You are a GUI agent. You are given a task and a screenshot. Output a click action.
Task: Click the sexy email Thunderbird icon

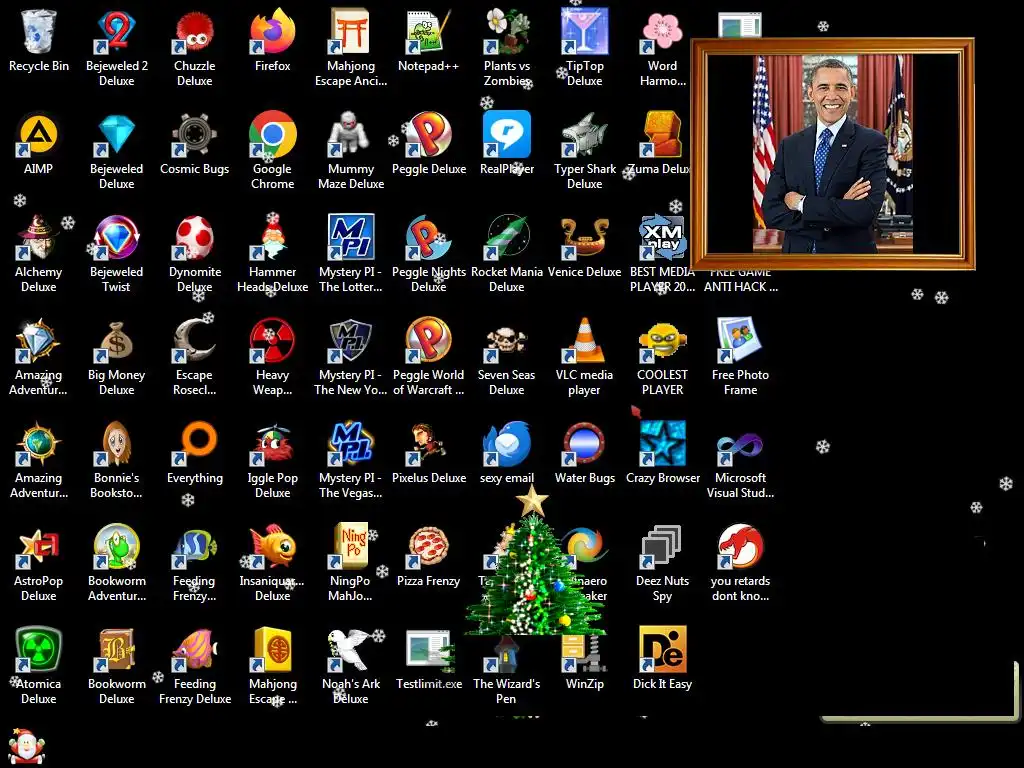(507, 444)
